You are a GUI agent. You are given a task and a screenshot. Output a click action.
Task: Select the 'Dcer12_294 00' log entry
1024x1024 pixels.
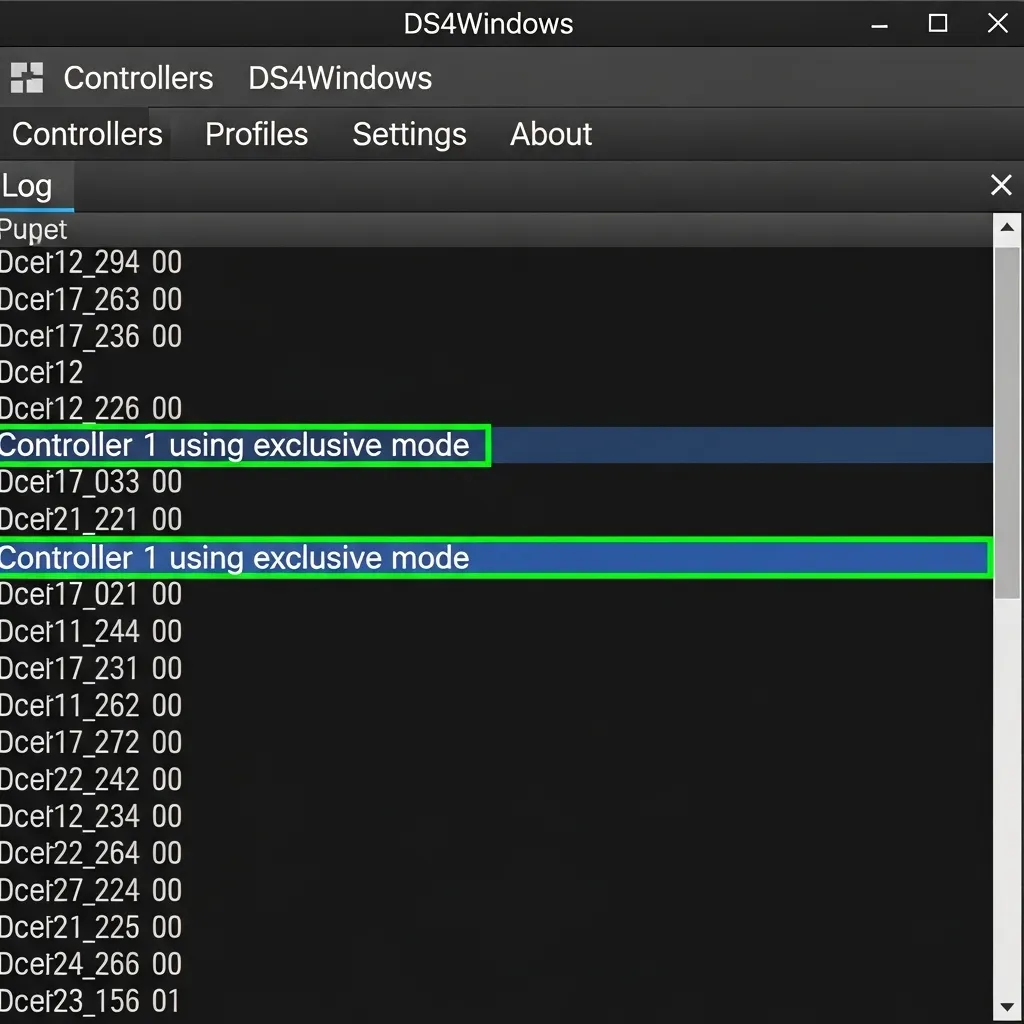[x=90, y=262]
